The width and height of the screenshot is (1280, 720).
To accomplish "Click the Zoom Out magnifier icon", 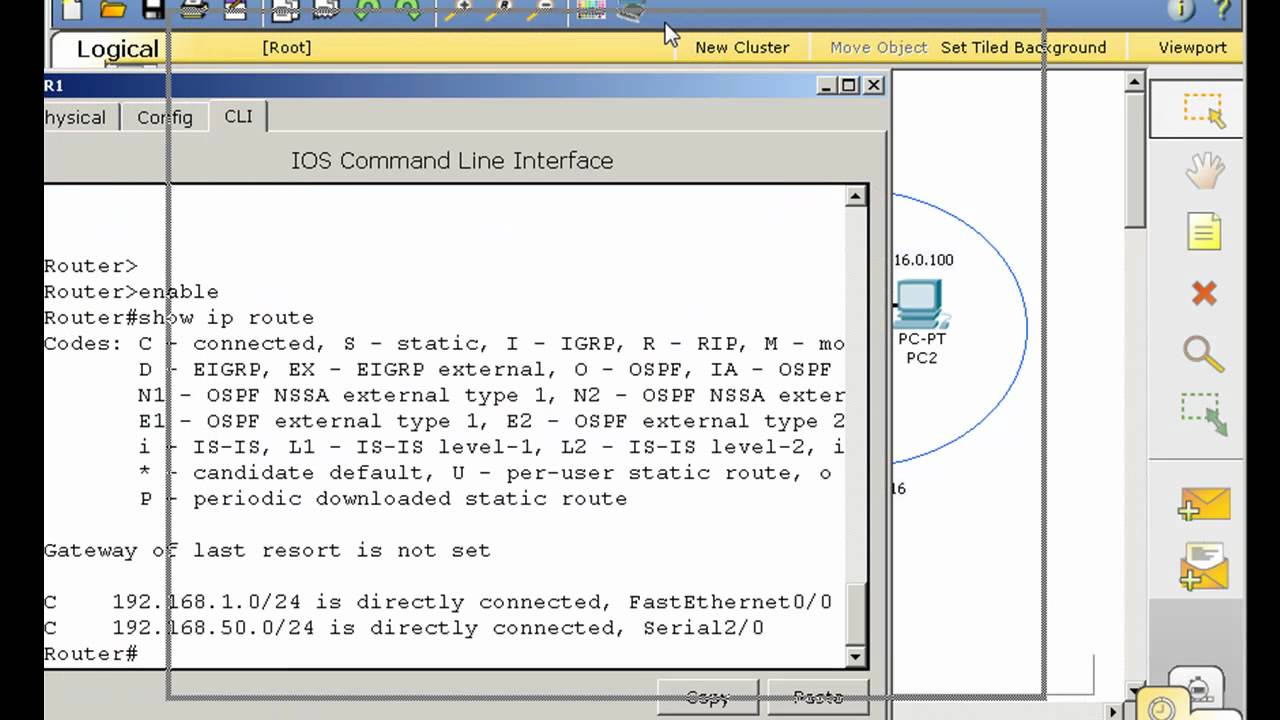I will 541,10.
